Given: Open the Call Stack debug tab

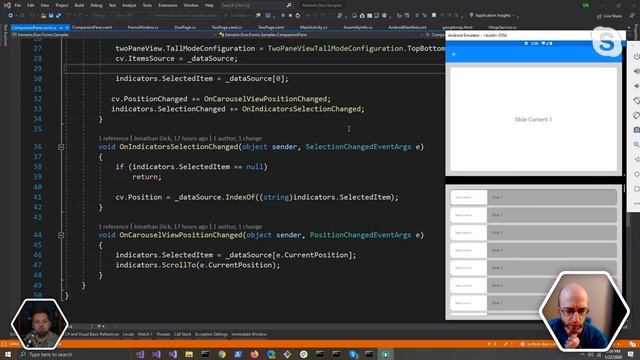Looking at the screenshot, I should pos(182,334).
